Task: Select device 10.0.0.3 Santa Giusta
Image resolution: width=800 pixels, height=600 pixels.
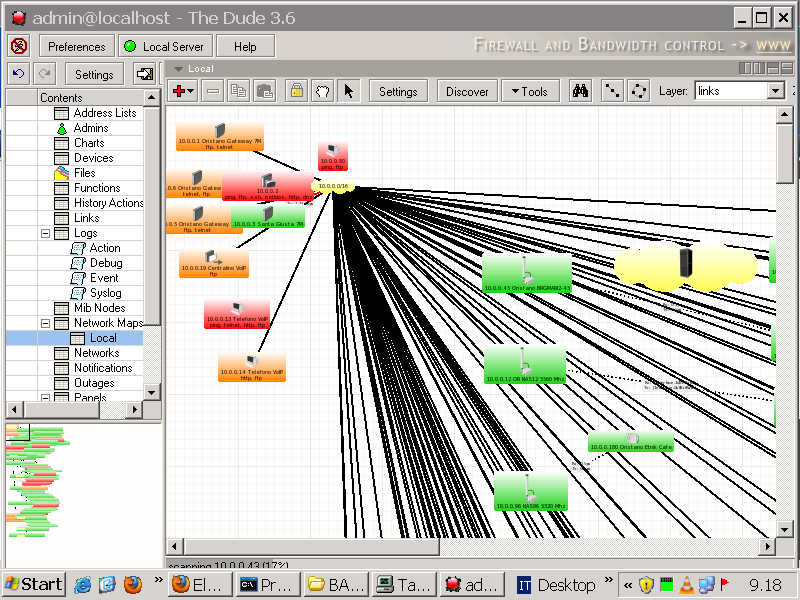Action: tap(268, 216)
